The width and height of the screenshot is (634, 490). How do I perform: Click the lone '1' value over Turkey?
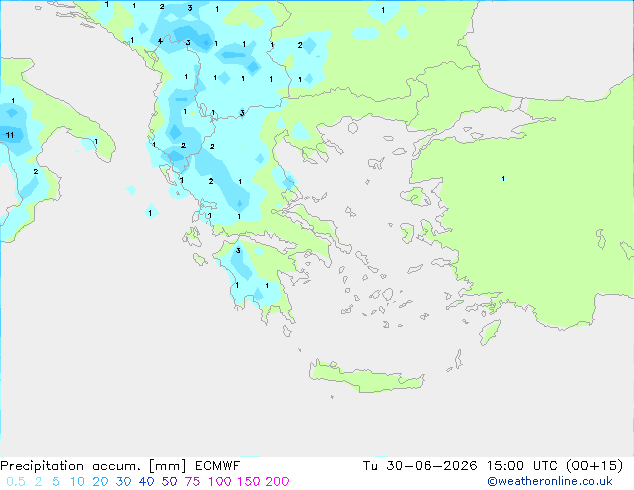coord(503,178)
